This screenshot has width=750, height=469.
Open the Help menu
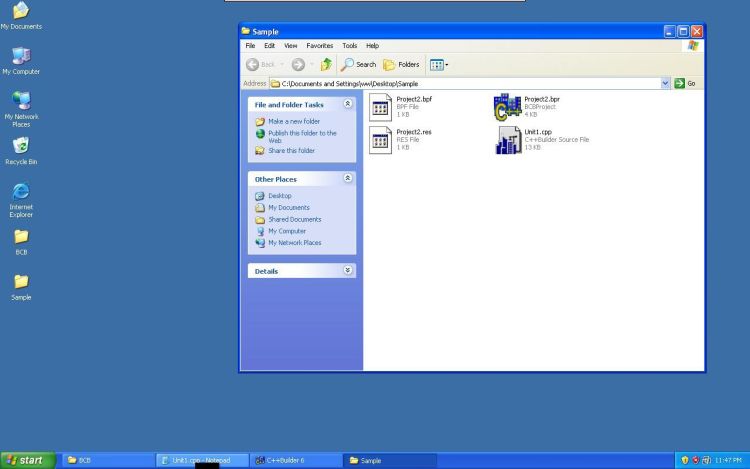[x=372, y=46]
